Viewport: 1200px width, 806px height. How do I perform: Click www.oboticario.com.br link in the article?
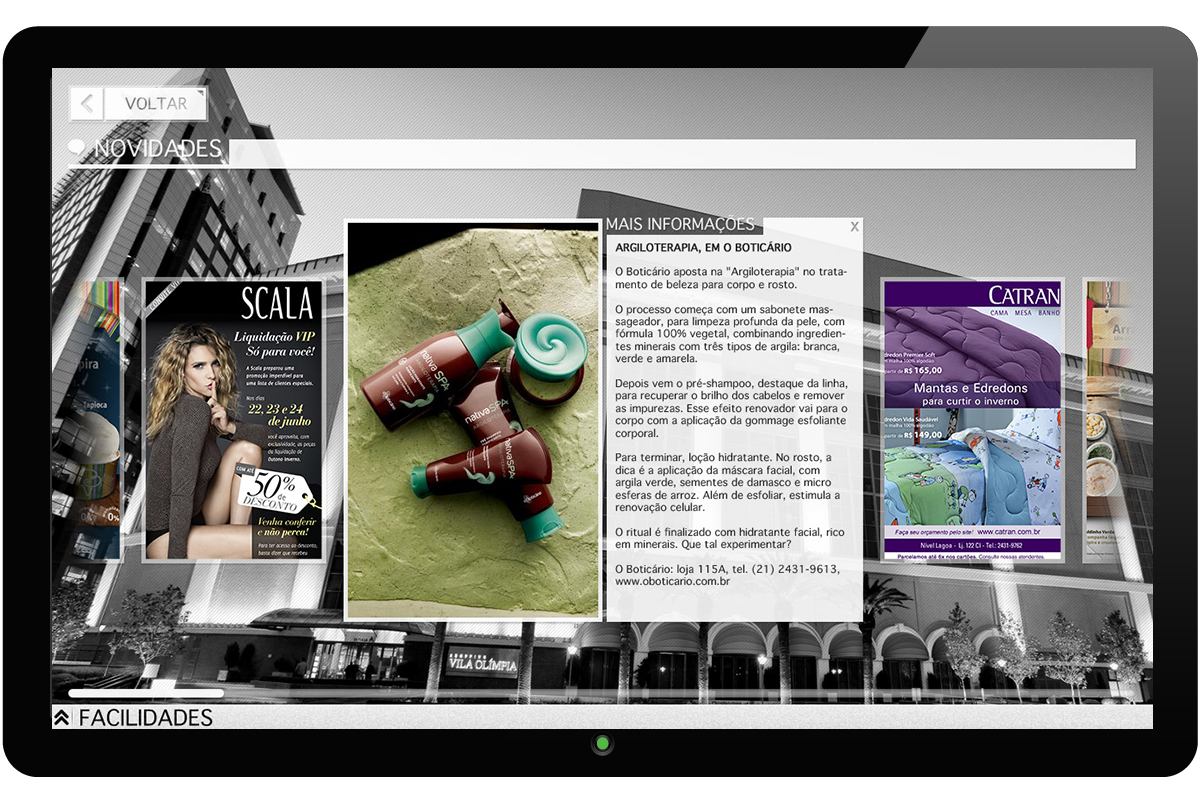click(672, 581)
